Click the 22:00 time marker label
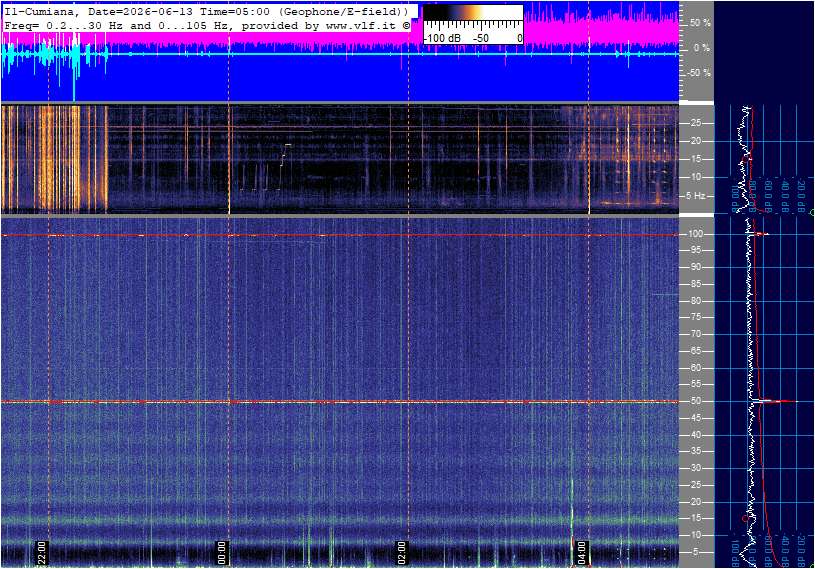This screenshot has height=569, width=815. (42, 553)
